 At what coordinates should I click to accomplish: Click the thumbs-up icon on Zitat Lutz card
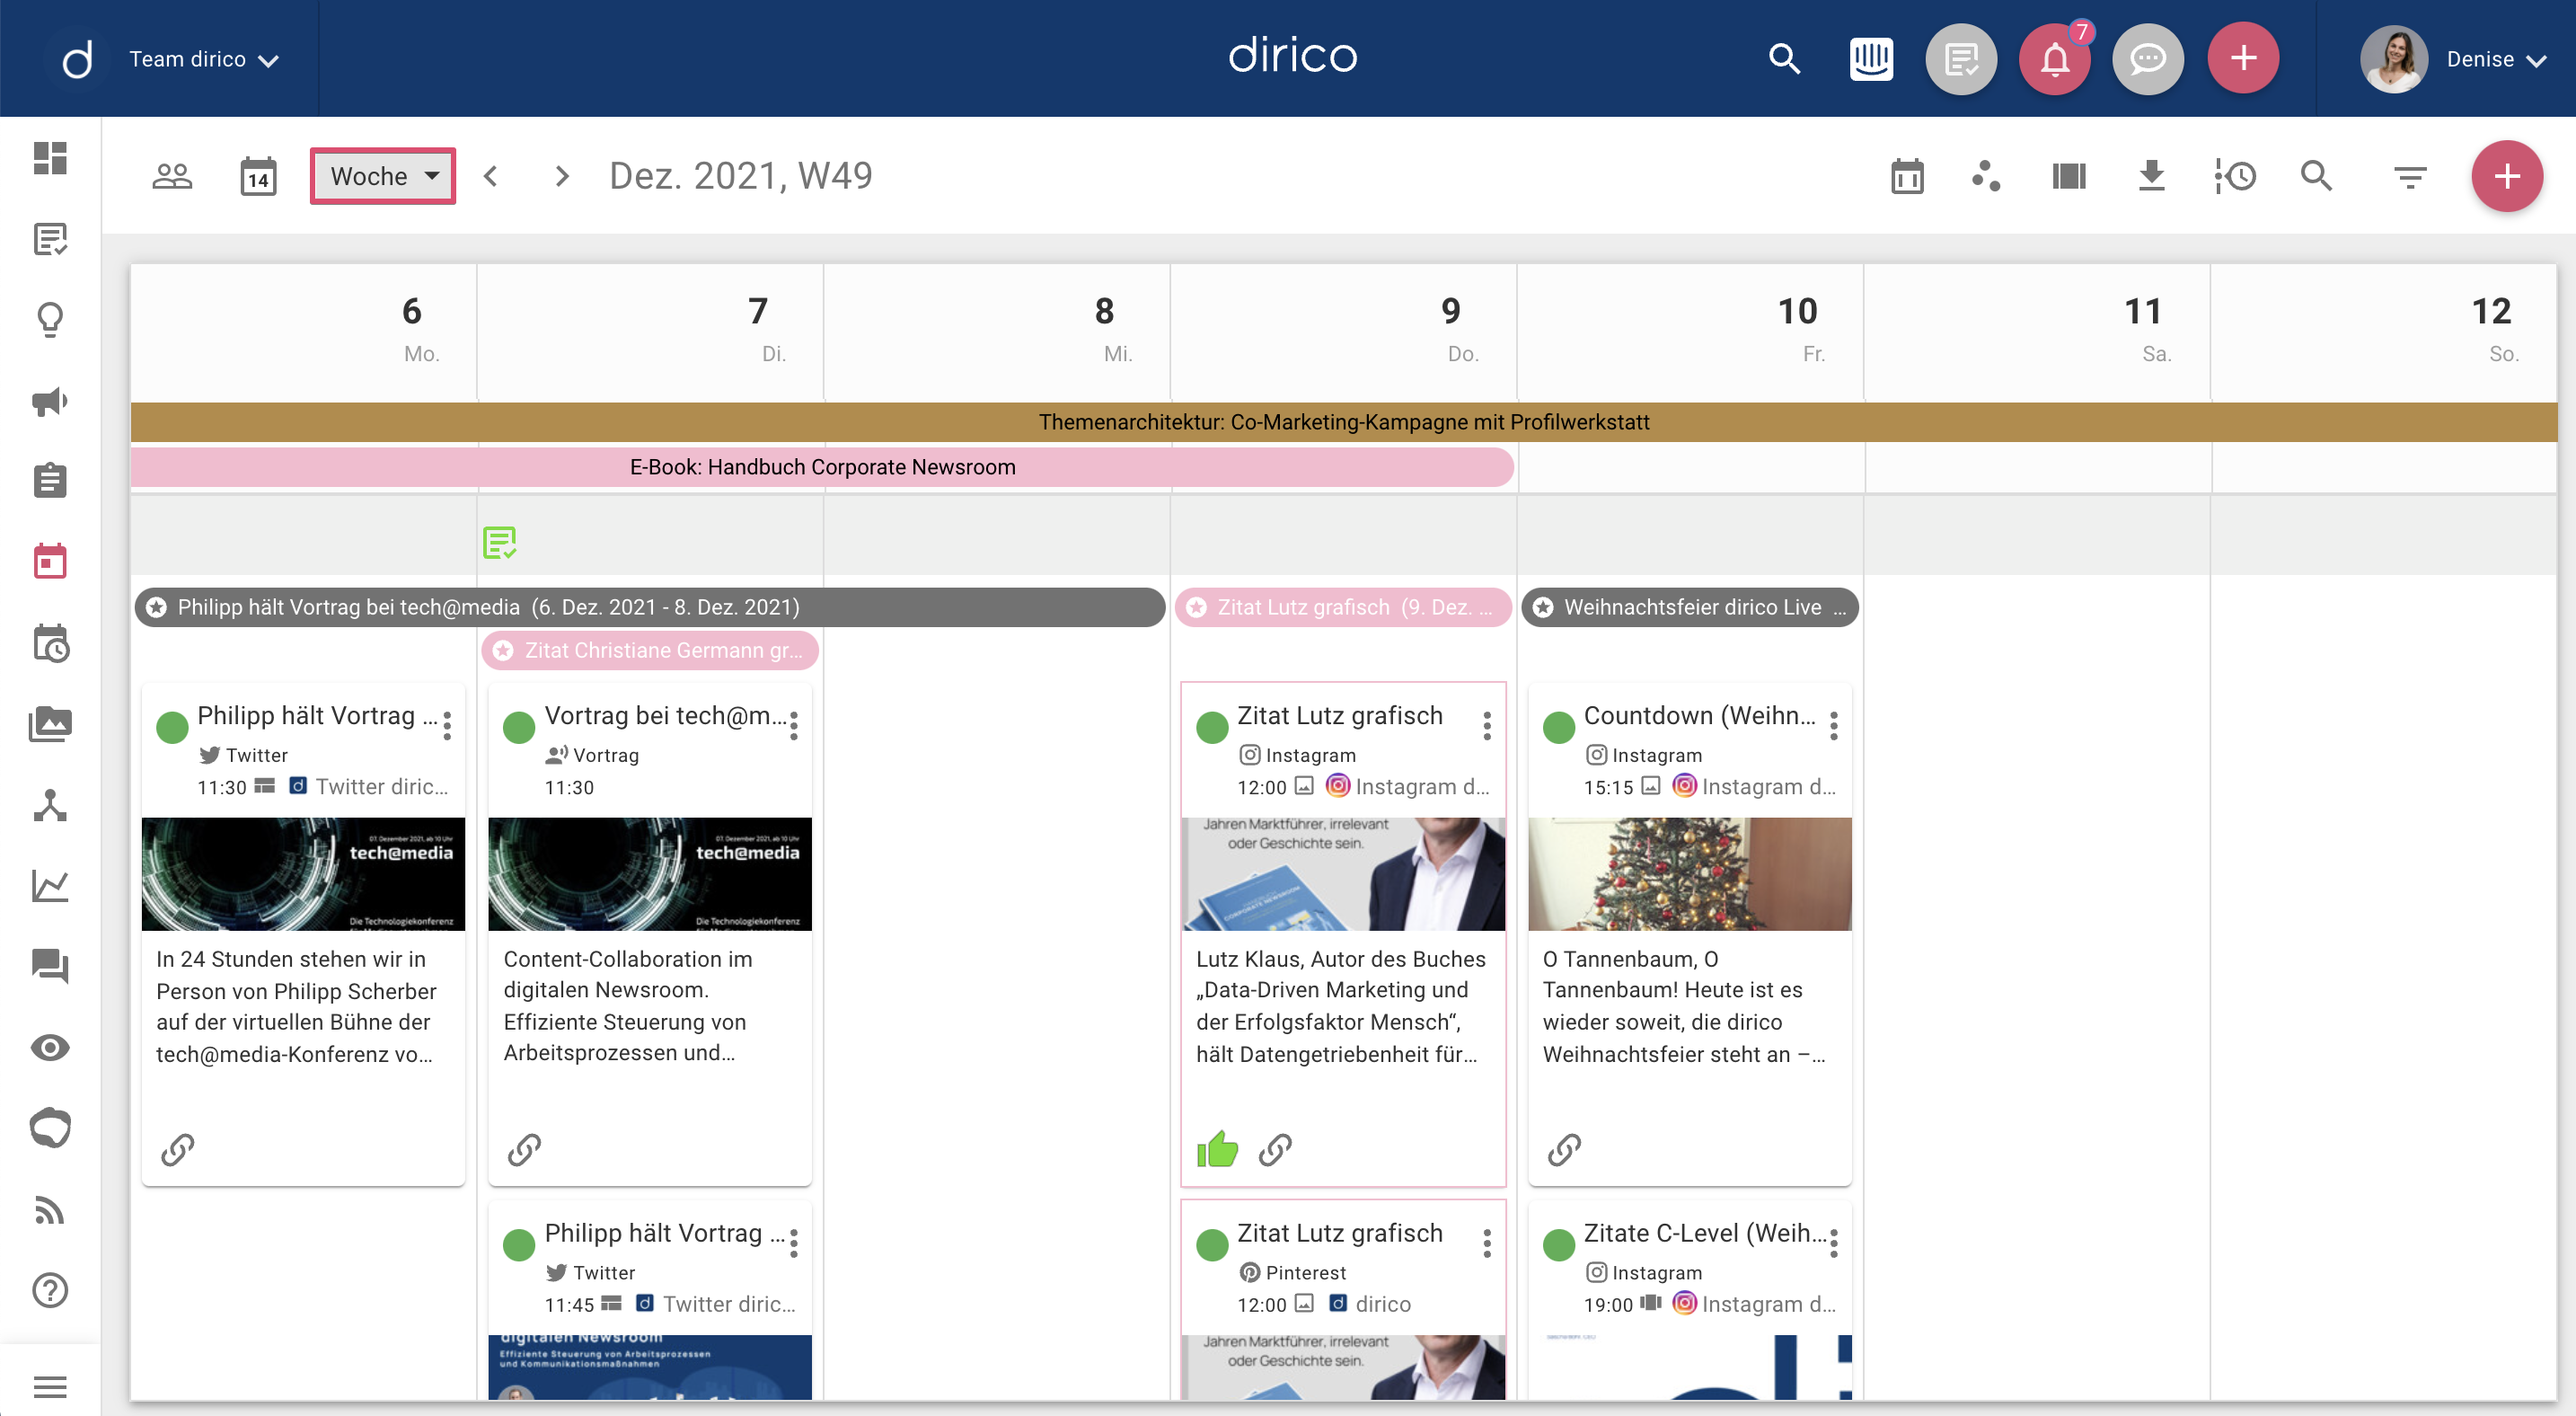(1217, 1149)
